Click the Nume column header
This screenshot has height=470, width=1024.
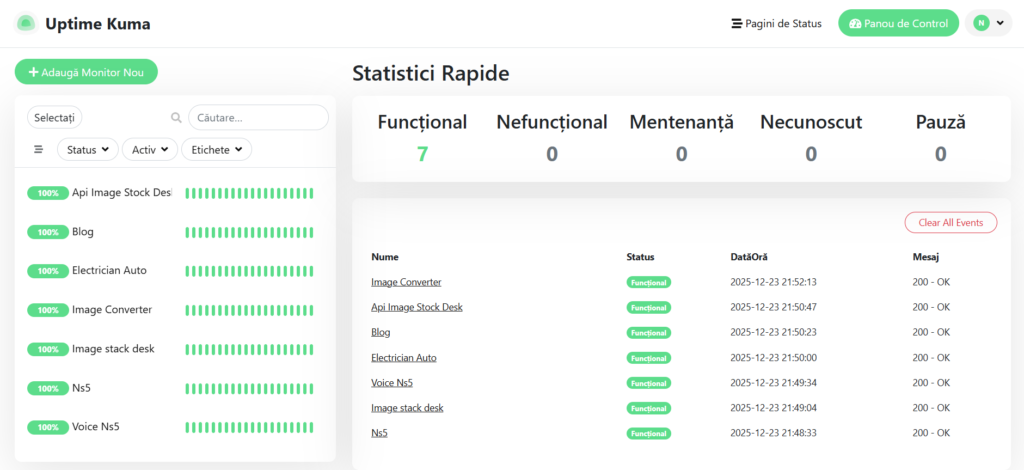coord(385,257)
